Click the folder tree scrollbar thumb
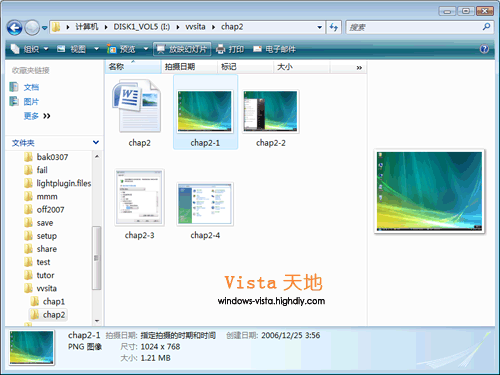This screenshot has width=500, height=375. tap(96, 258)
